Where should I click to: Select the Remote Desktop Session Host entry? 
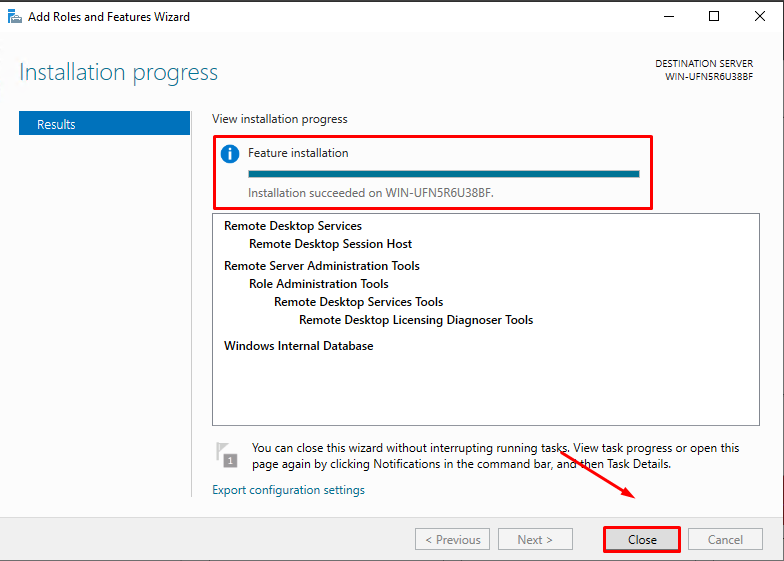(x=330, y=244)
